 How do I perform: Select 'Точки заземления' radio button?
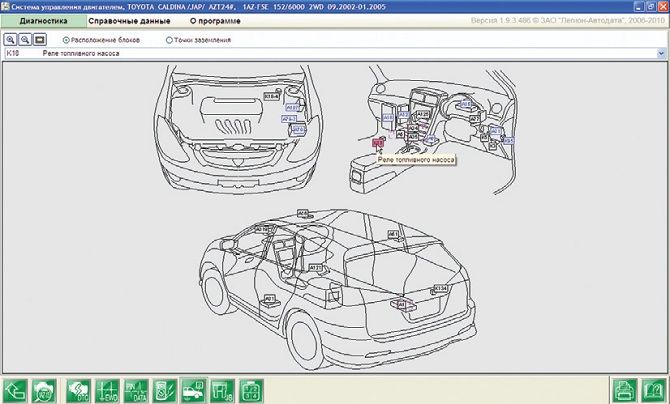(169, 40)
